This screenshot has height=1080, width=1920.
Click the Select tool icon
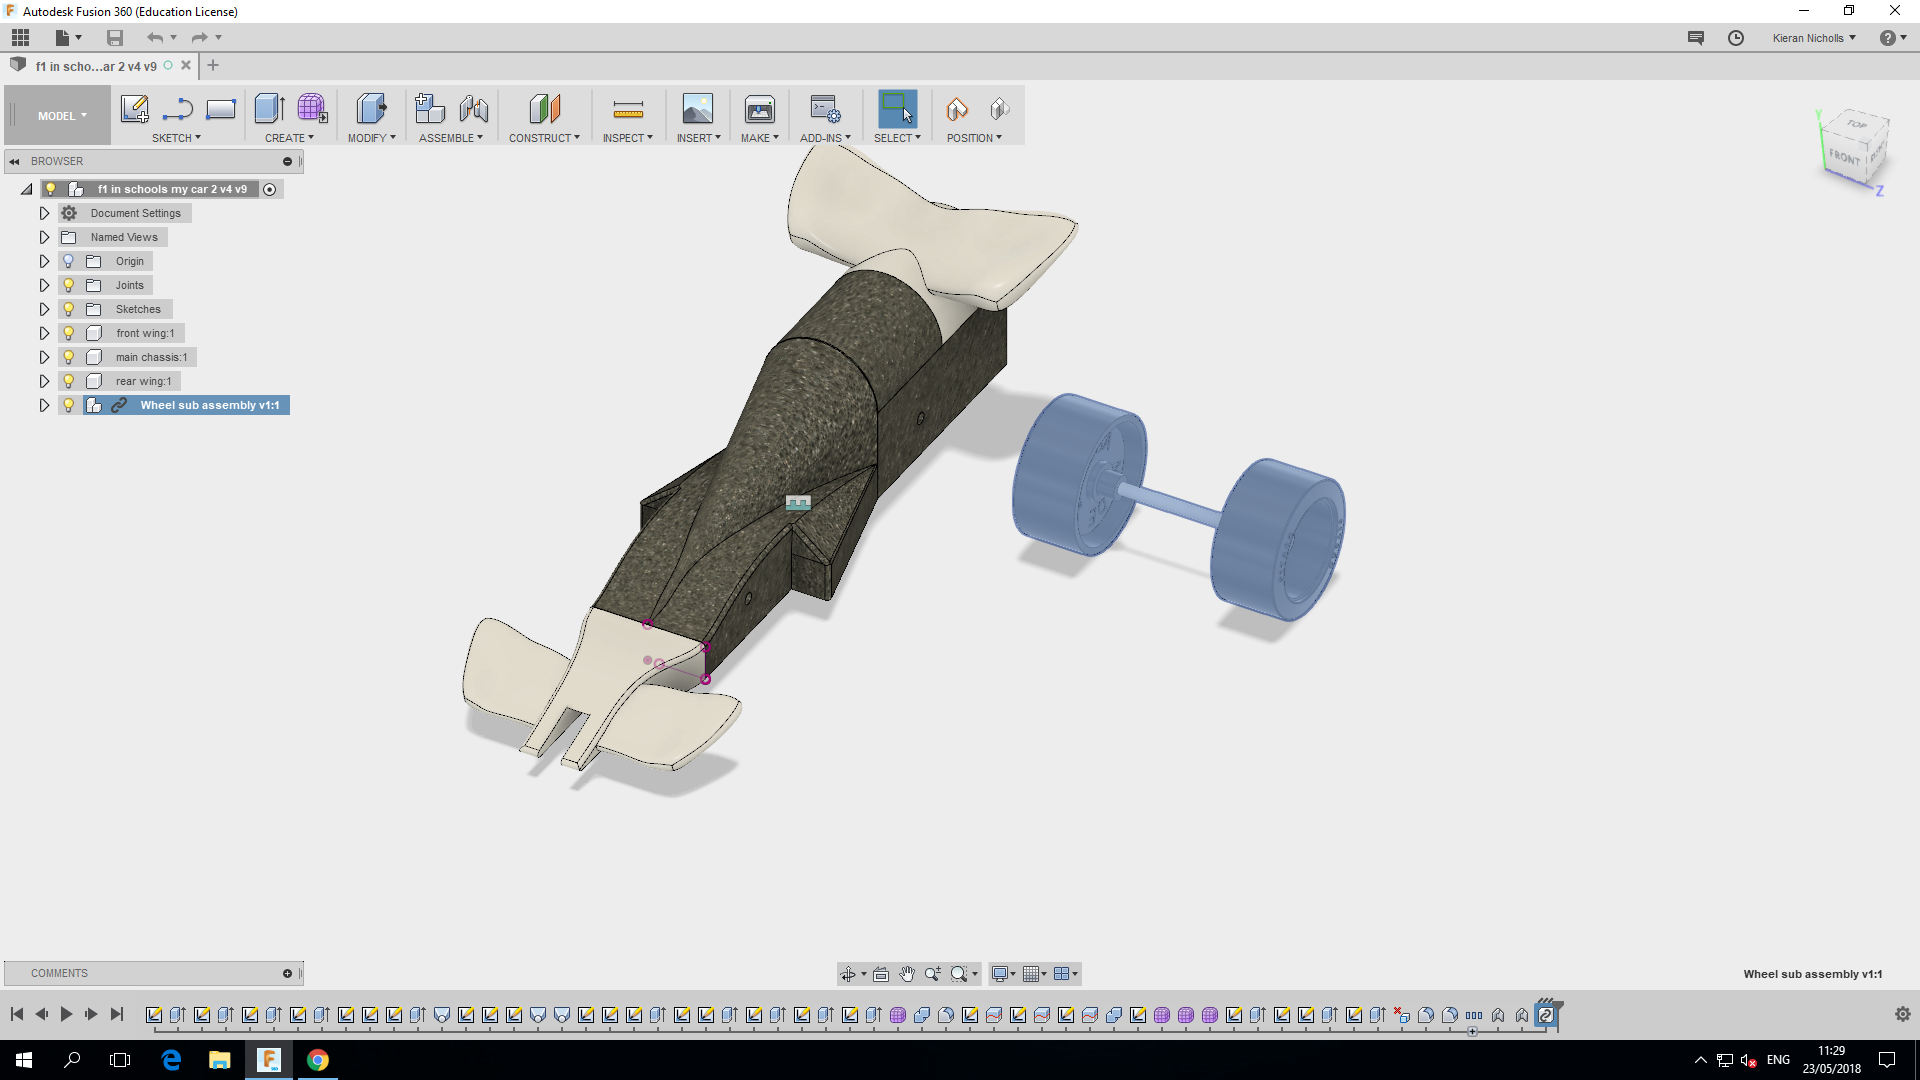897,109
